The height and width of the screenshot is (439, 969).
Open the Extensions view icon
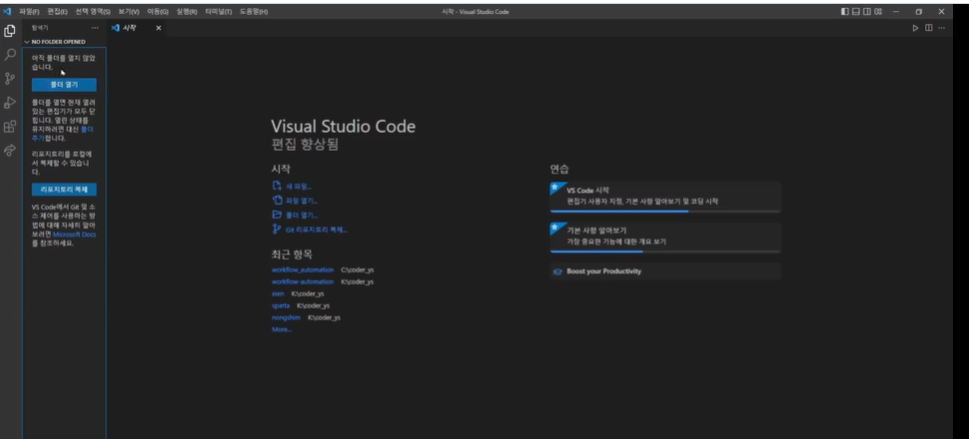click(10, 127)
